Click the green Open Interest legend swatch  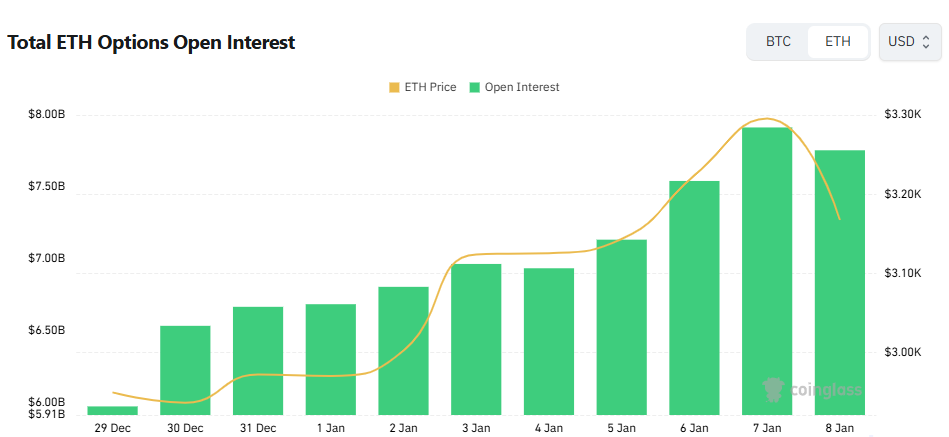475,87
